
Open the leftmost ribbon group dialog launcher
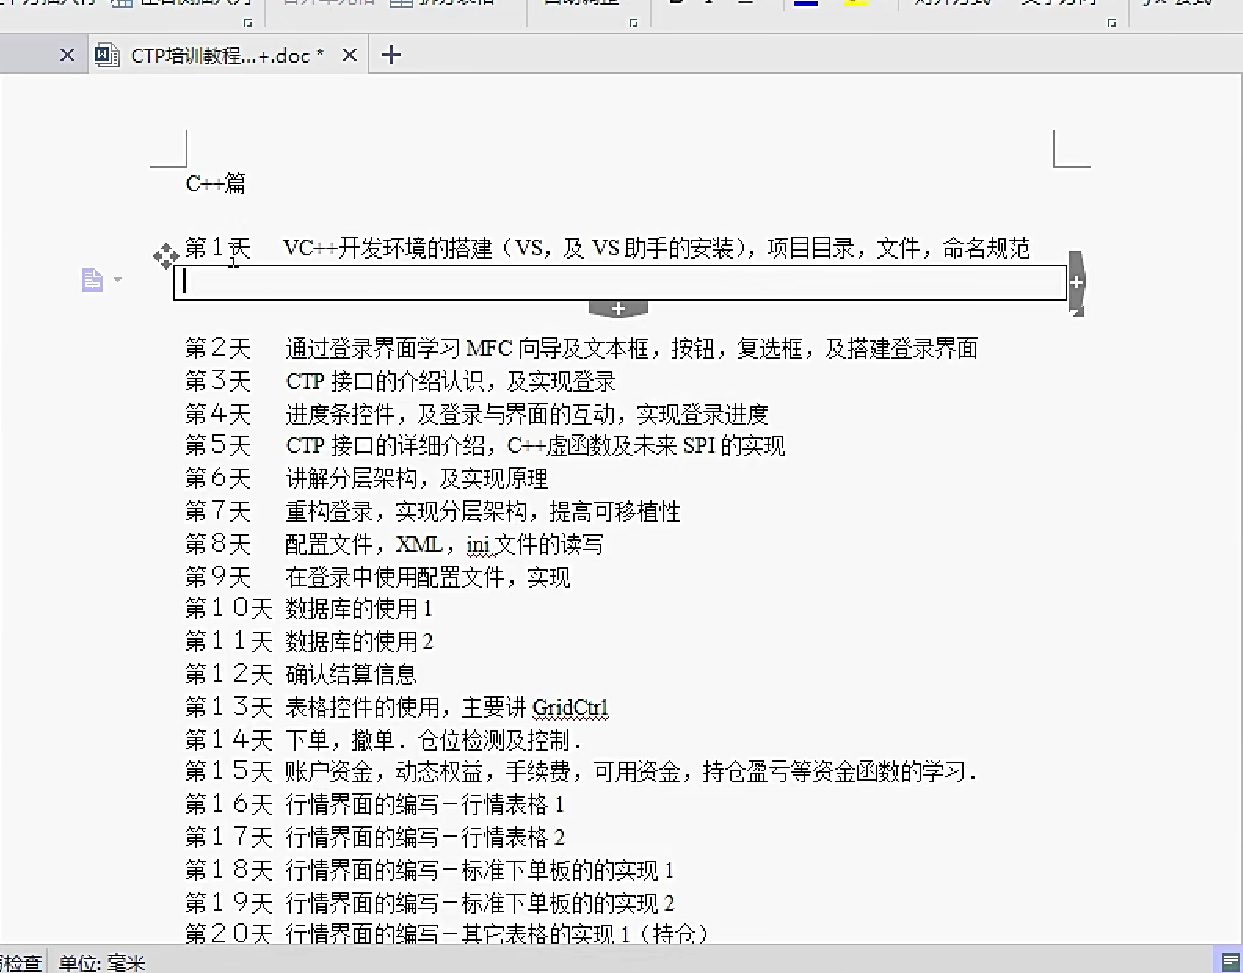point(248,22)
